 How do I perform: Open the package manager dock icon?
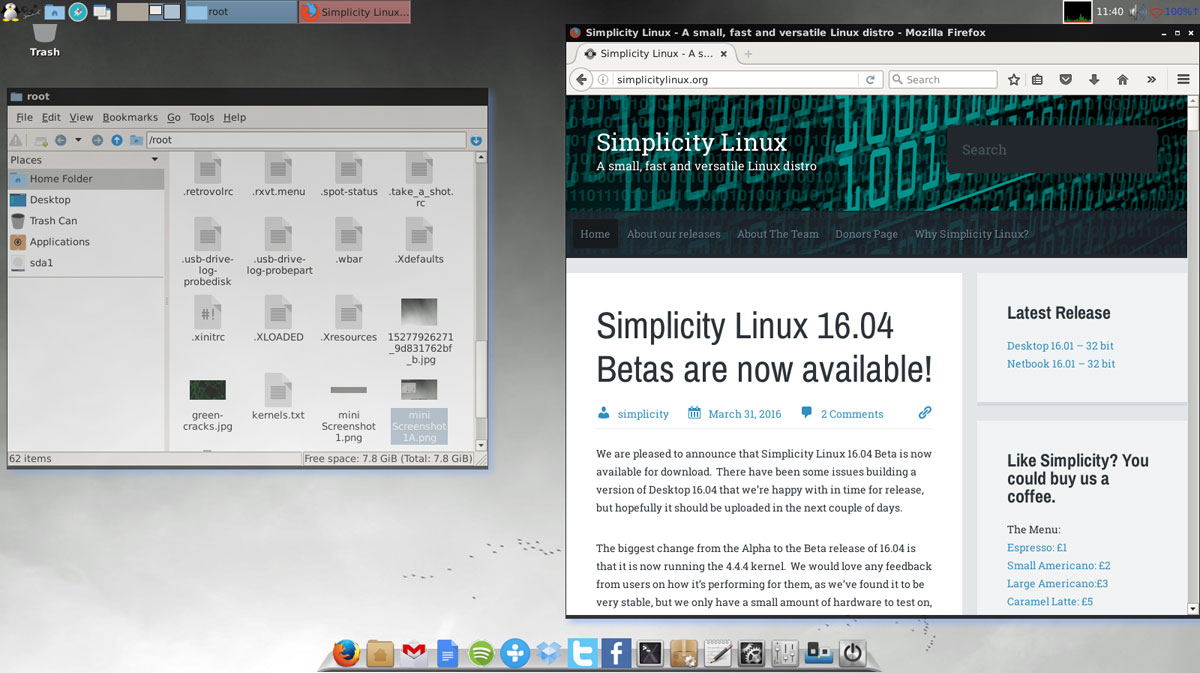[x=684, y=654]
